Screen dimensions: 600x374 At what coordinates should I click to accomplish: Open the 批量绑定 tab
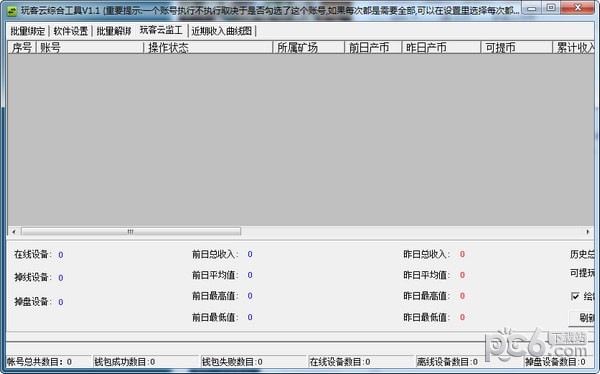click(x=28, y=31)
